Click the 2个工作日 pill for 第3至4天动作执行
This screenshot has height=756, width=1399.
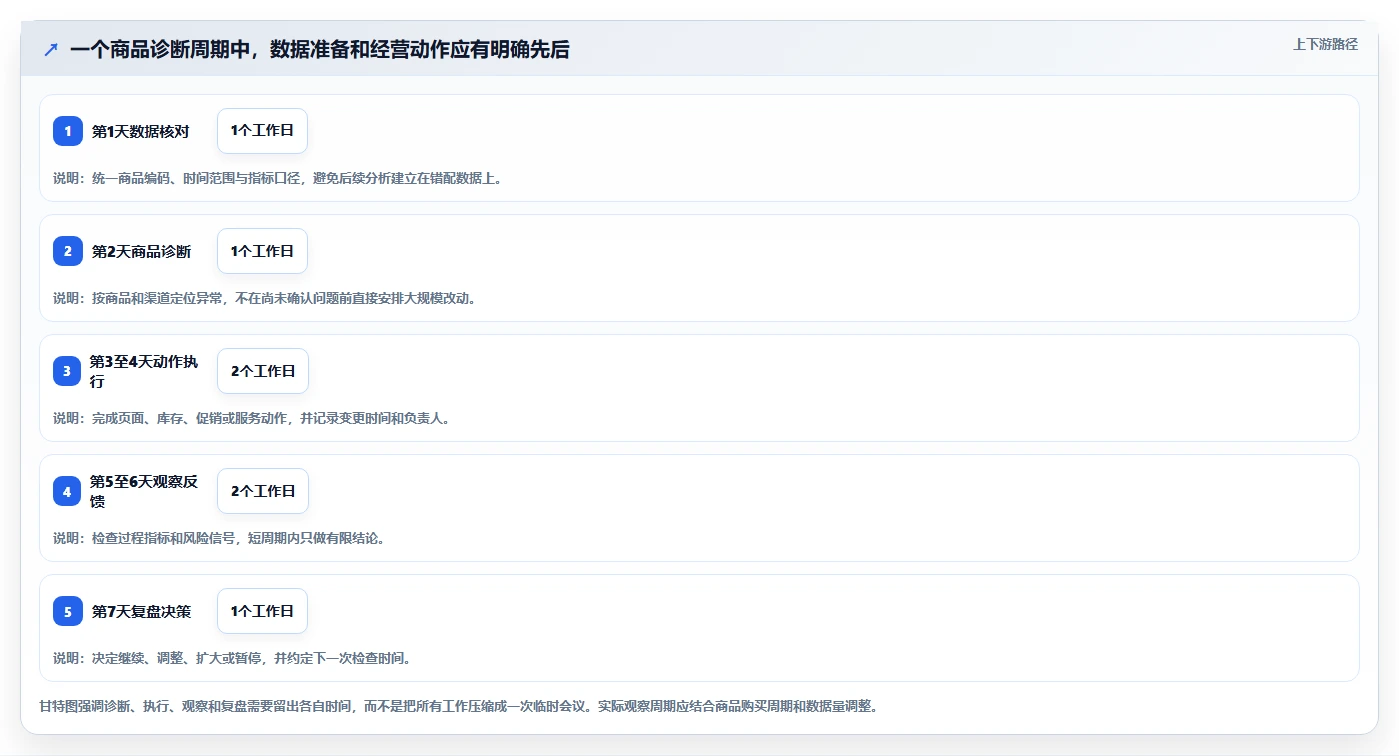[263, 371]
